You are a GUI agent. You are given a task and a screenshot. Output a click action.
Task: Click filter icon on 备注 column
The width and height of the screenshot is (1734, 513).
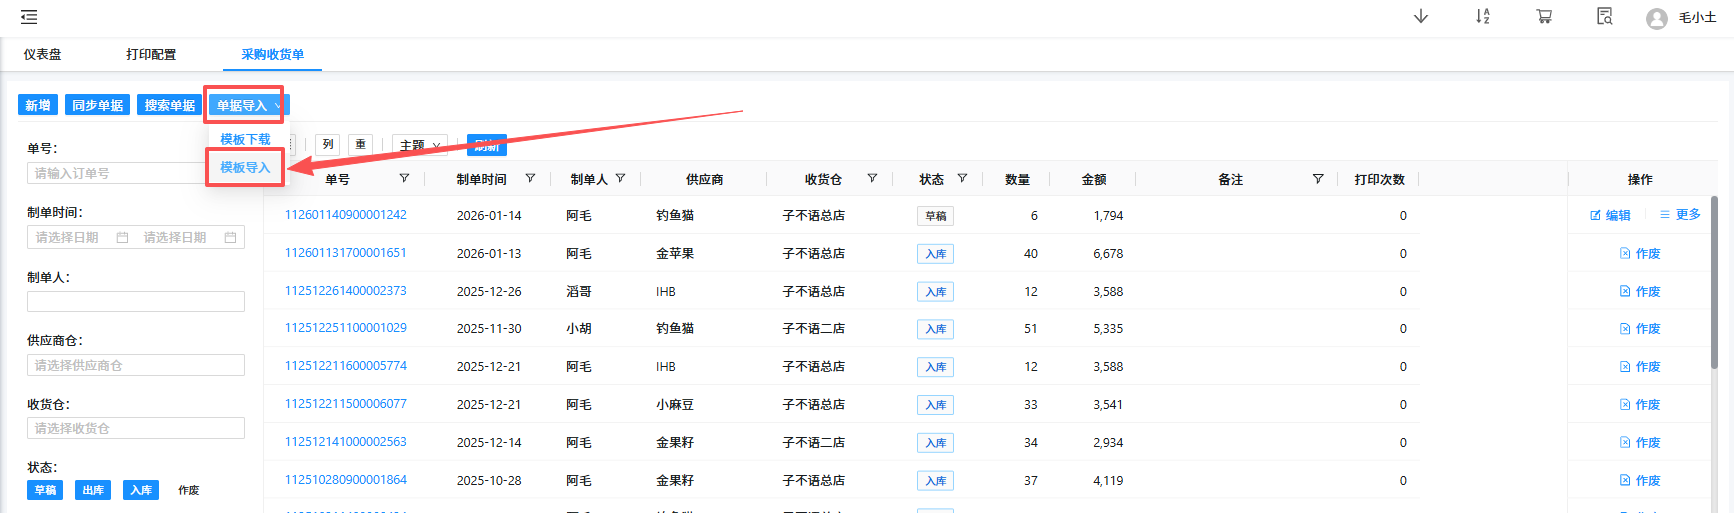1317,179
